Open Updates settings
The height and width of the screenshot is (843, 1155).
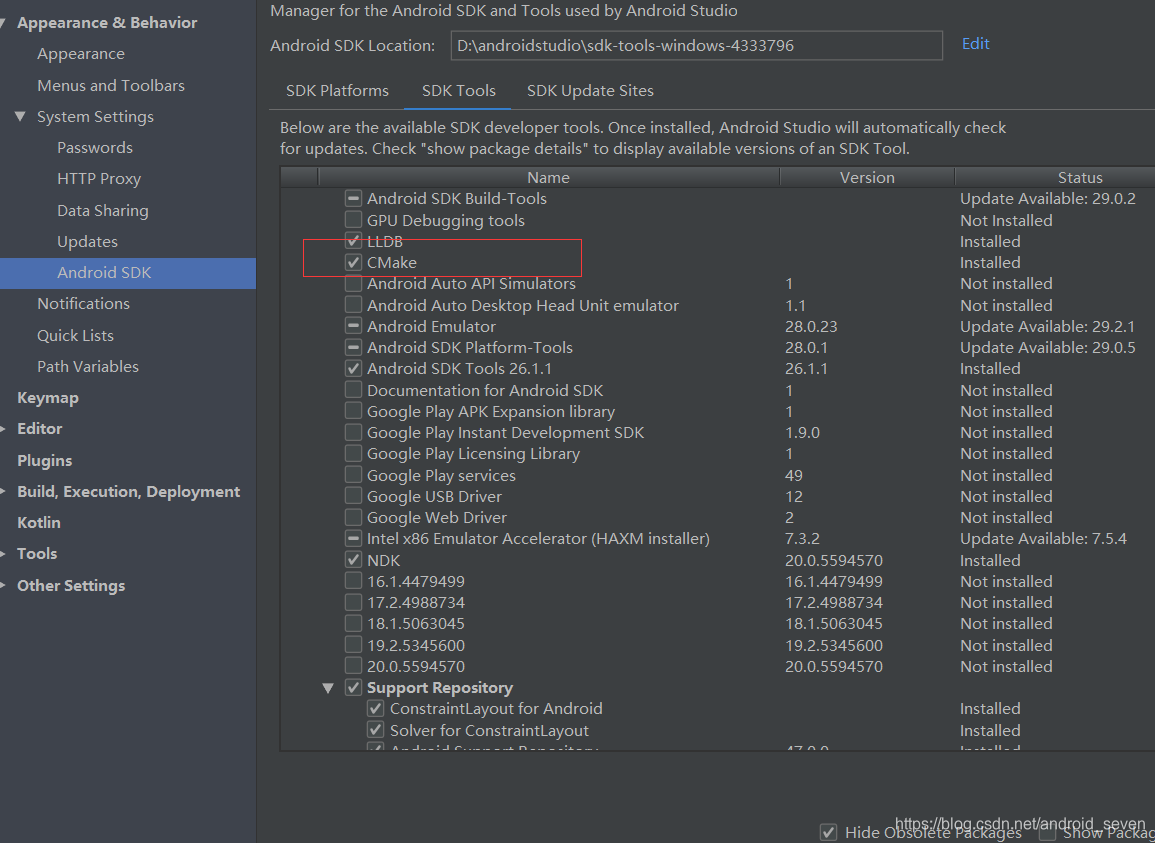pos(88,242)
